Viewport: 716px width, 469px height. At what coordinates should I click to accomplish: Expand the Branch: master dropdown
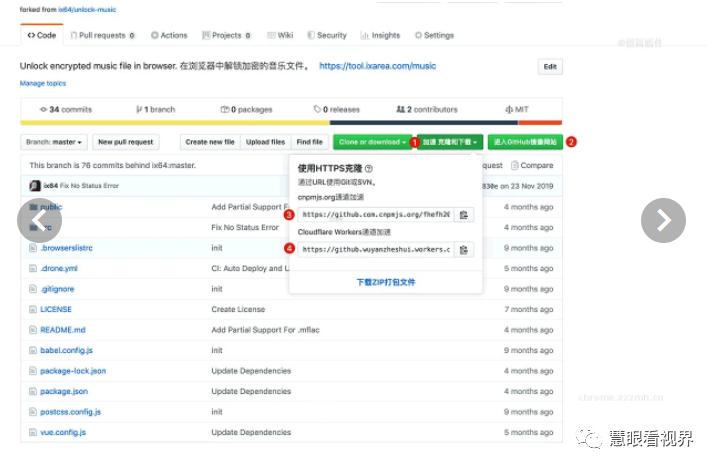55,142
